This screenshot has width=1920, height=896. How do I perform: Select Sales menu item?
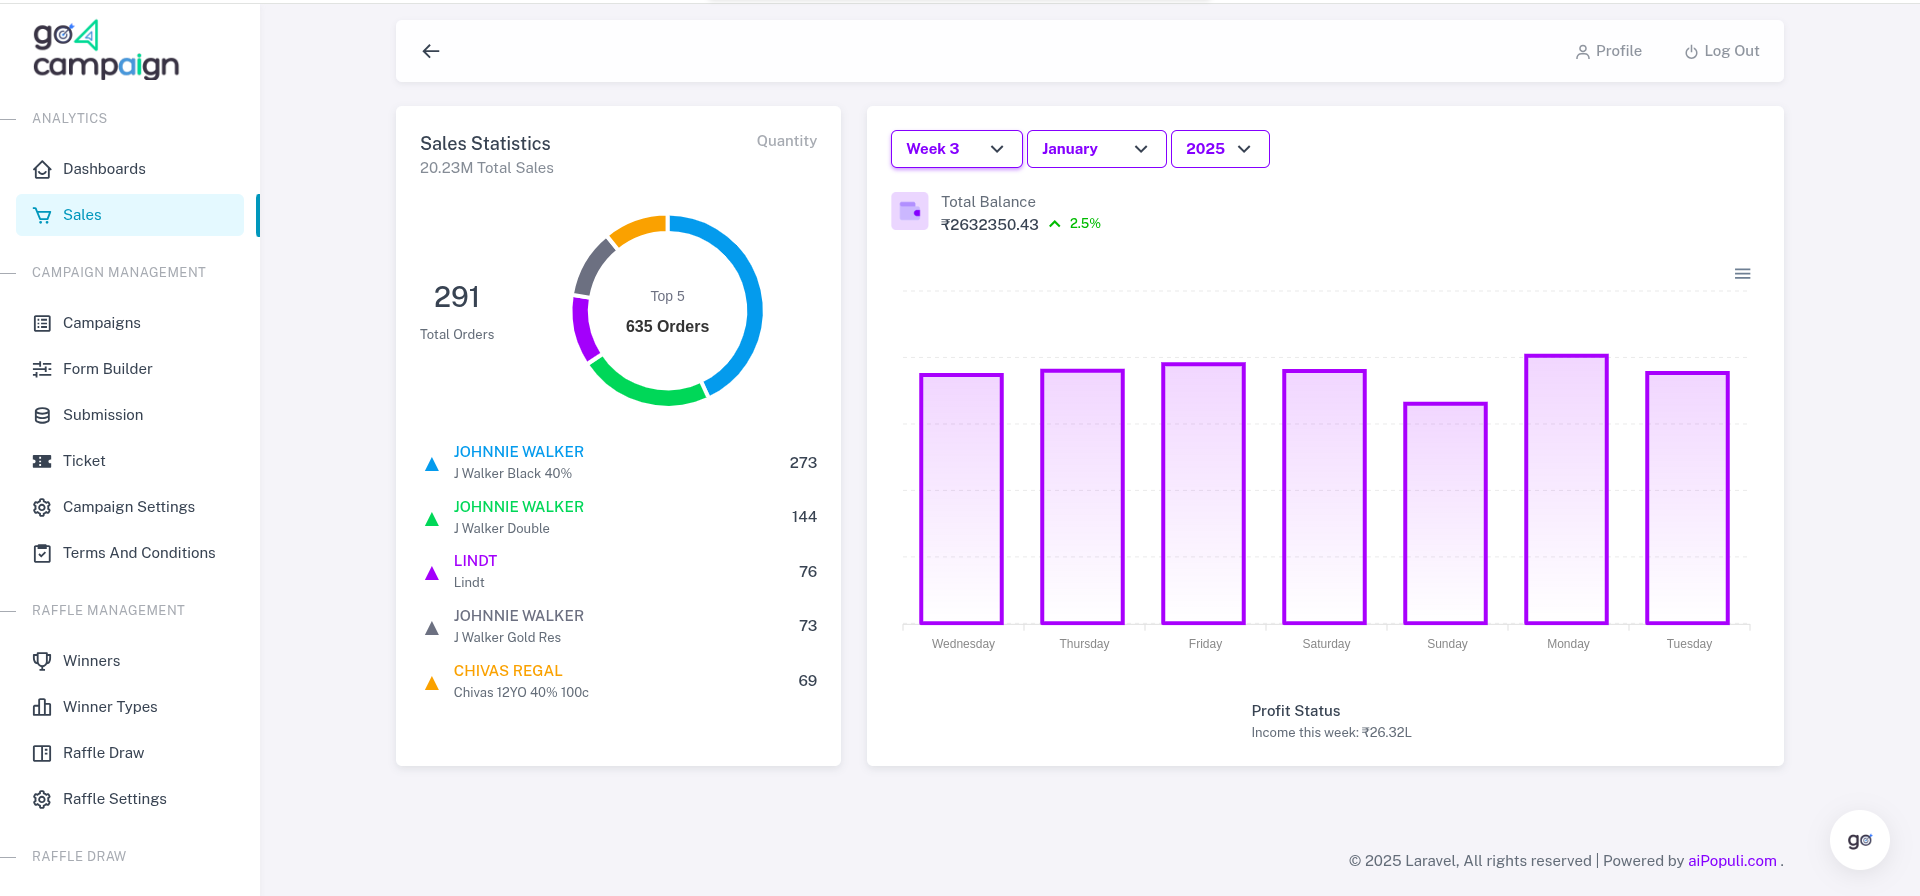tap(130, 215)
